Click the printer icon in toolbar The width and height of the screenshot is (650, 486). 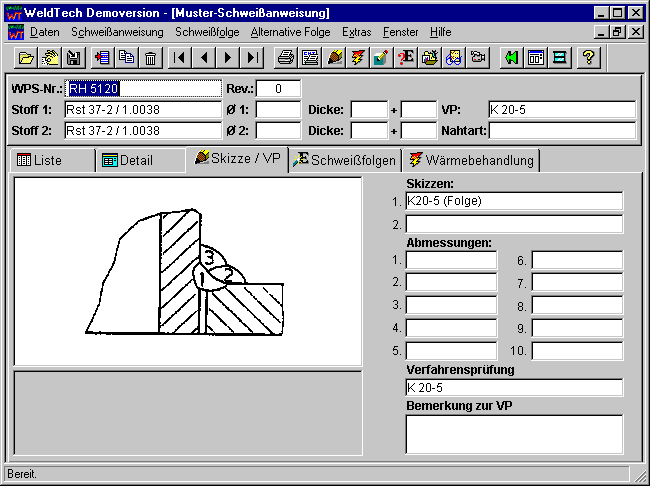click(x=286, y=57)
